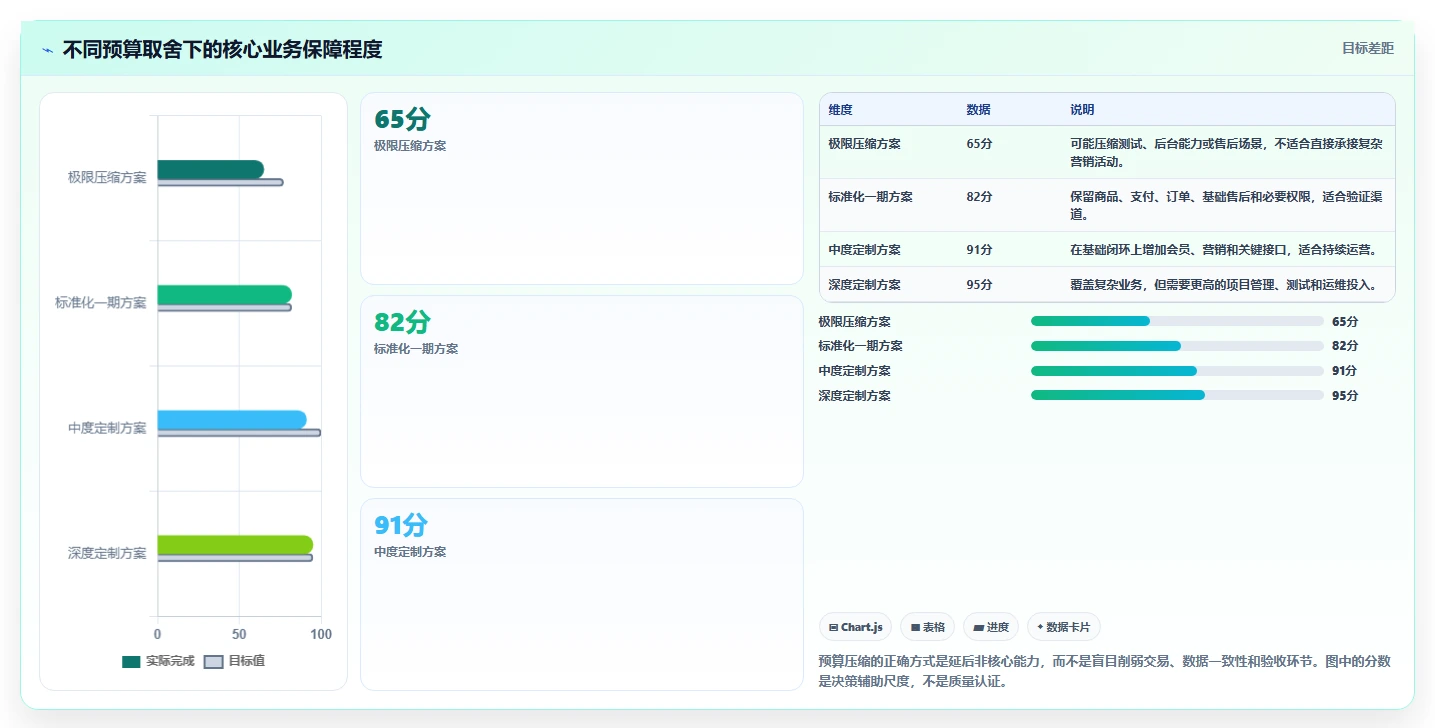
Task: Click the 50 tick on the chart axis
Action: coord(239,634)
